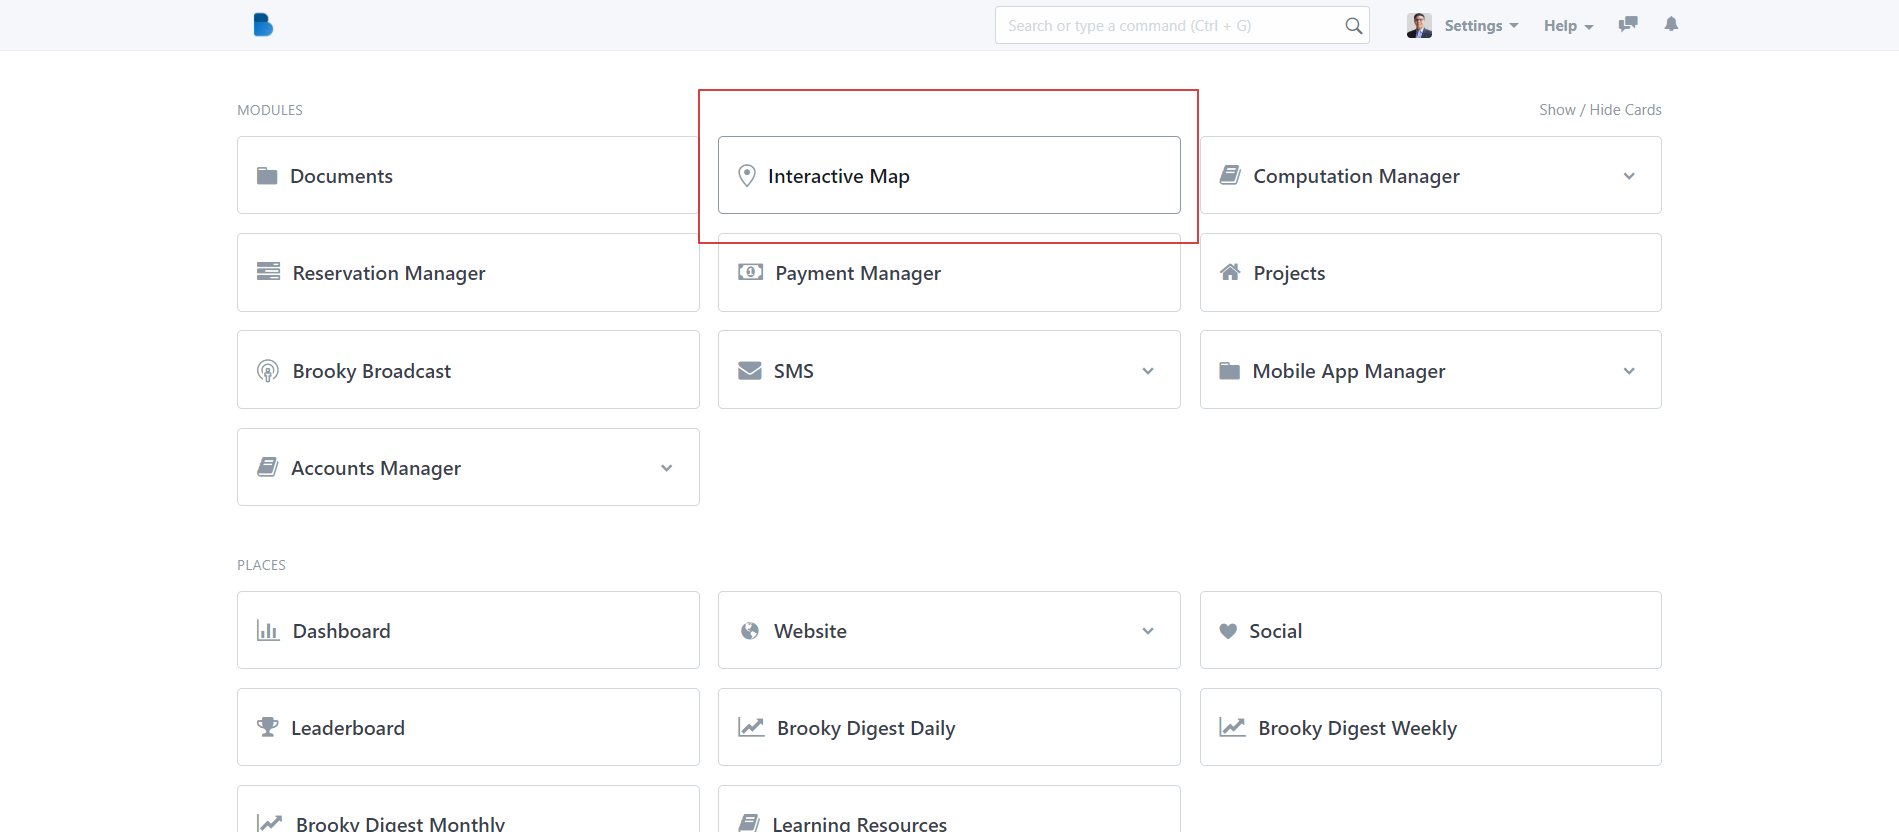Expand the Website card chevron

point(1148,631)
